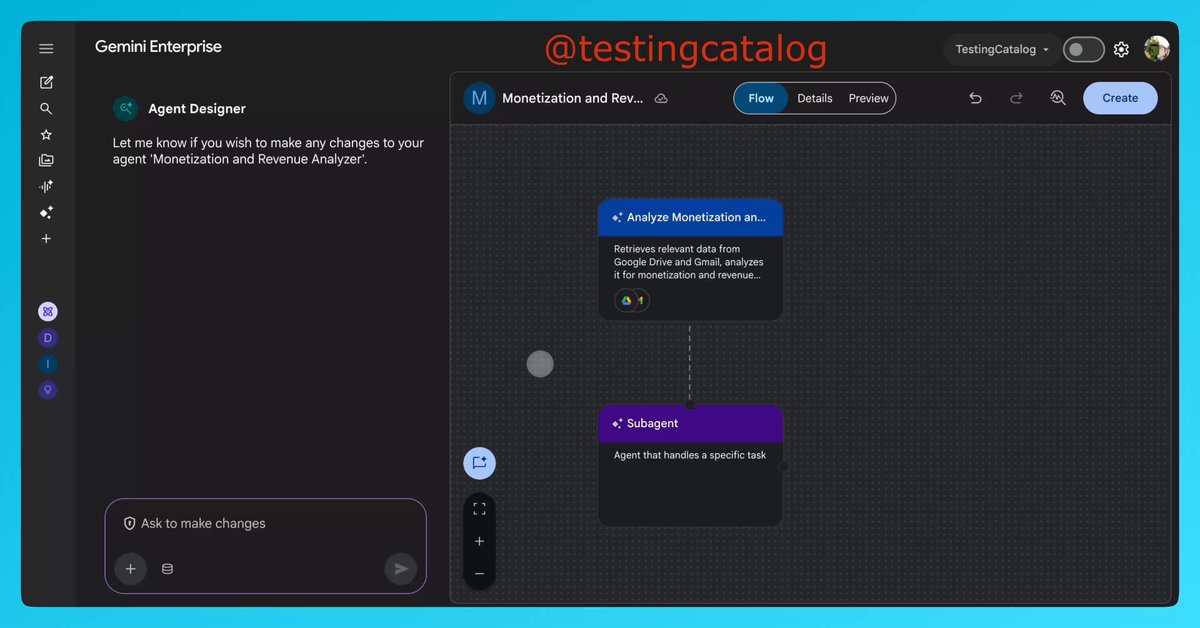Expand the TestingCatalog dropdown
Image resolution: width=1200 pixels, height=628 pixels.
click(1002, 49)
